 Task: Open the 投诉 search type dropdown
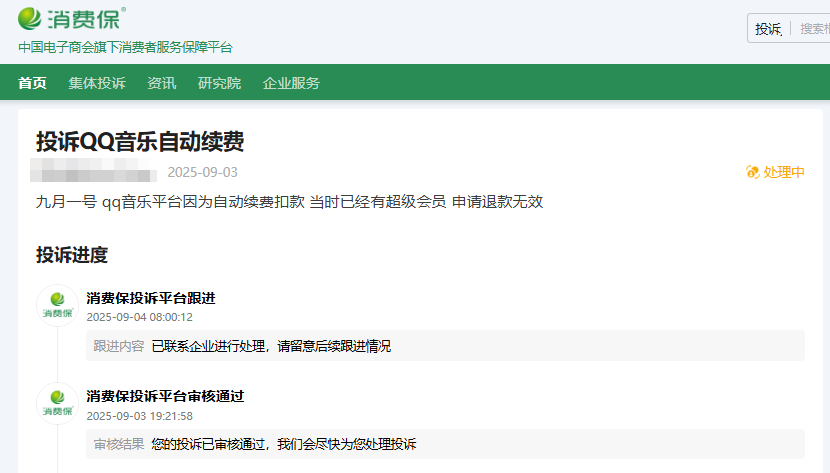(768, 29)
